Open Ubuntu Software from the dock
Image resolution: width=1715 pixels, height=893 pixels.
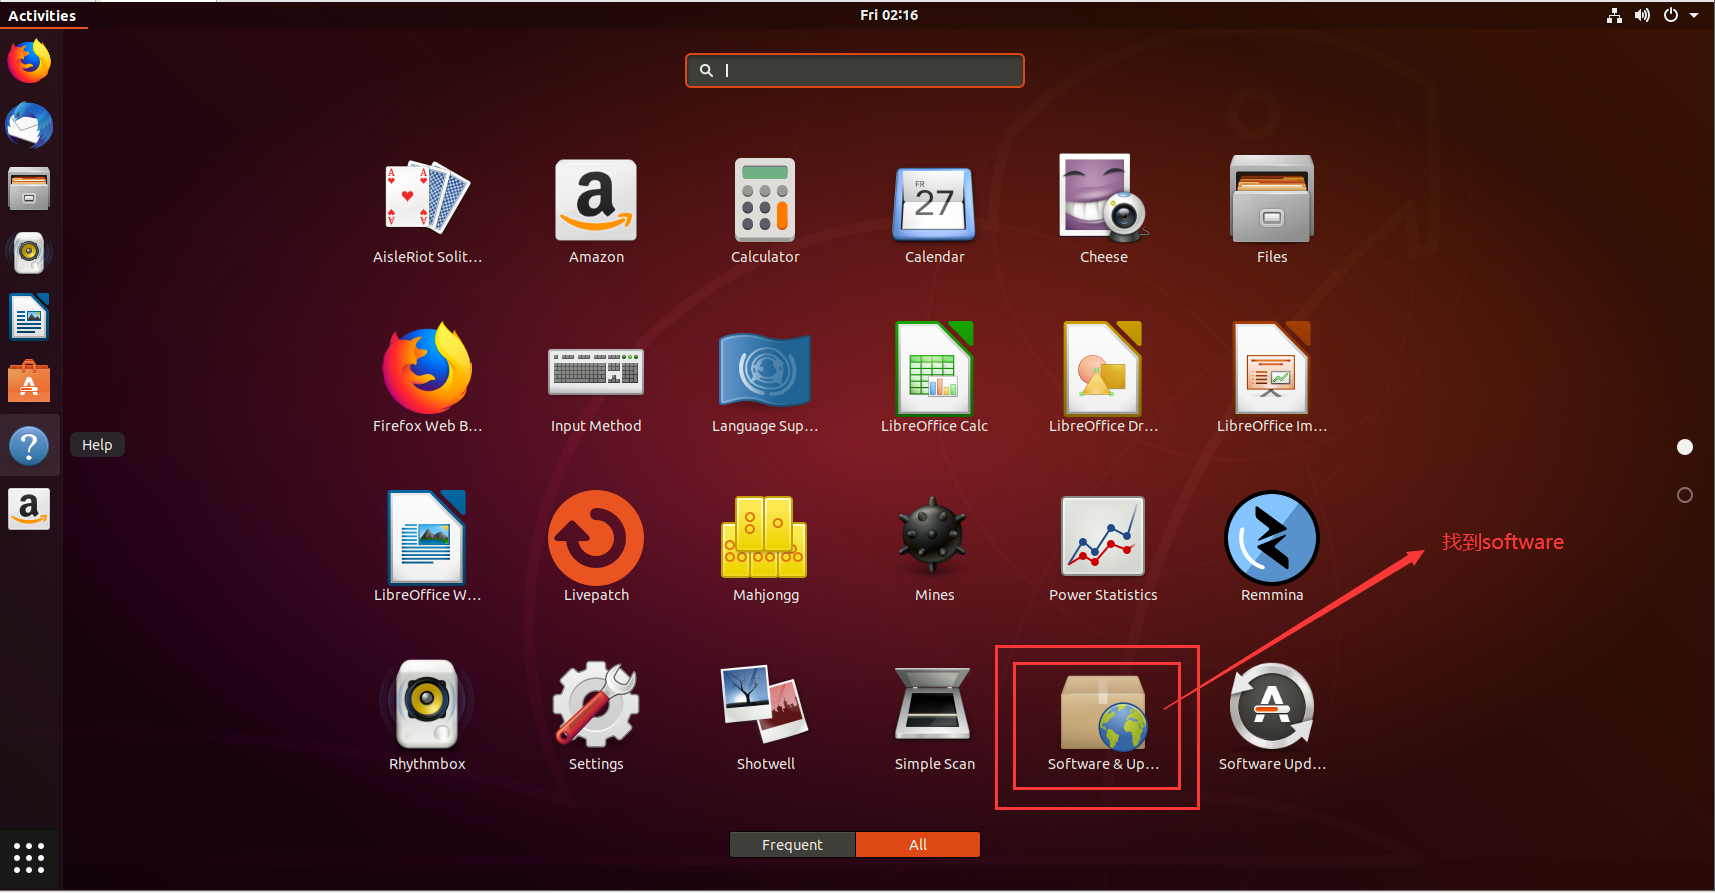pyautogui.click(x=29, y=381)
